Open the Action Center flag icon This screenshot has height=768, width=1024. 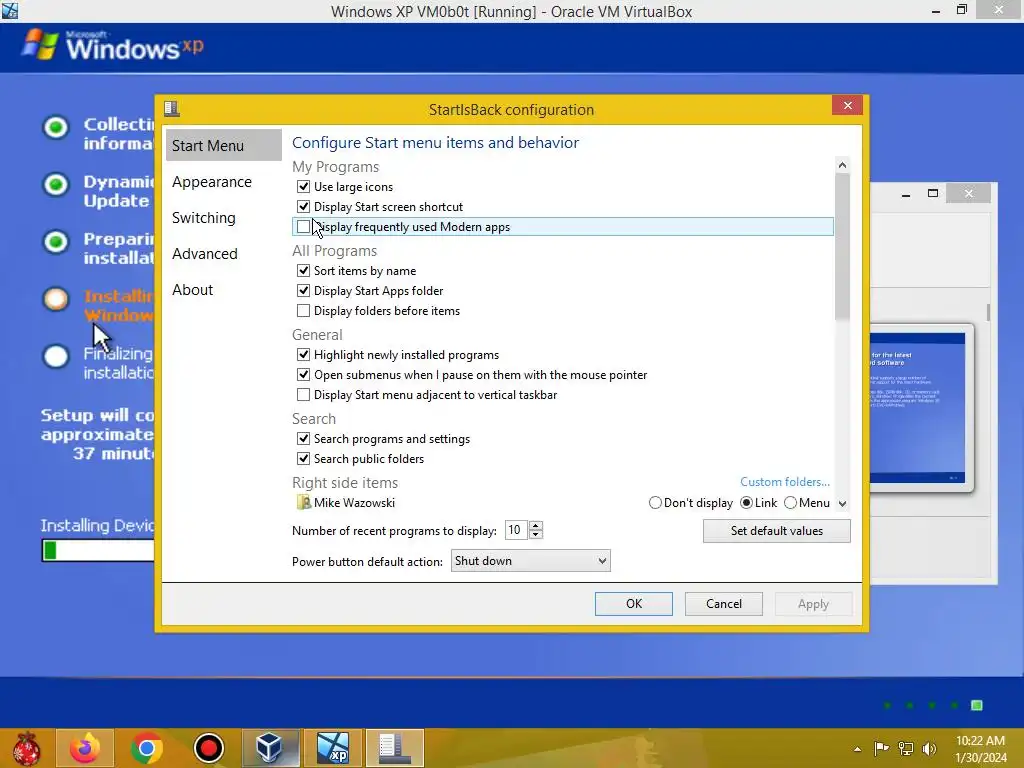click(881, 748)
